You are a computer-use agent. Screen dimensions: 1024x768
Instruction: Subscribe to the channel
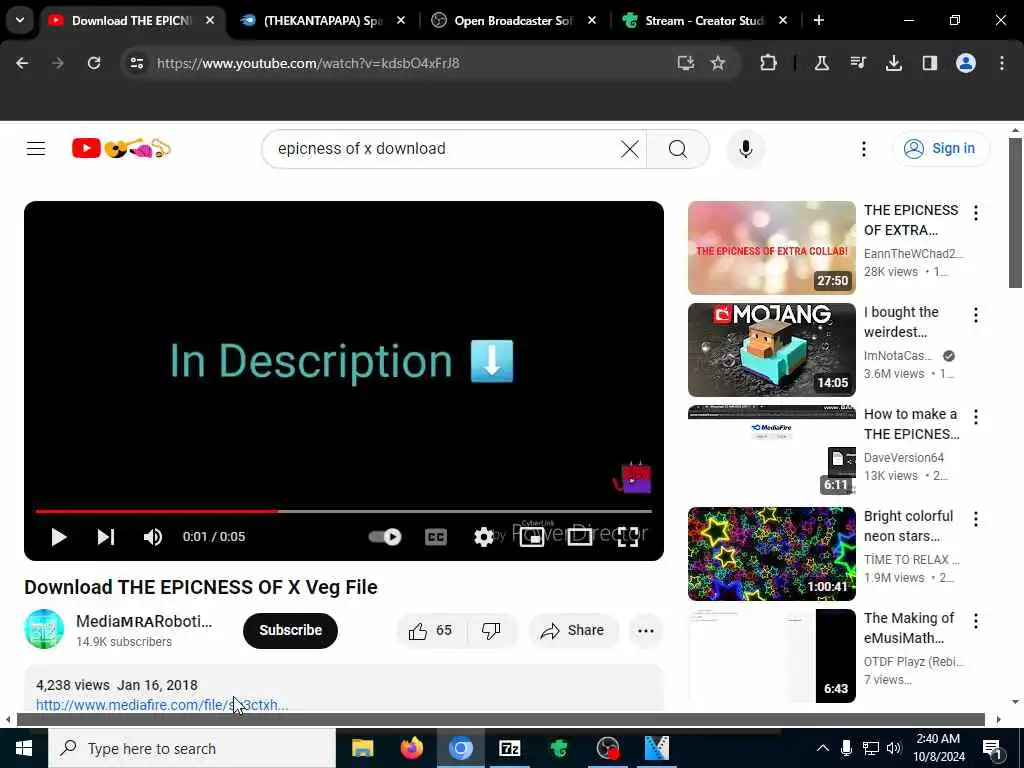pyautogui.click(x=290, y=630)
